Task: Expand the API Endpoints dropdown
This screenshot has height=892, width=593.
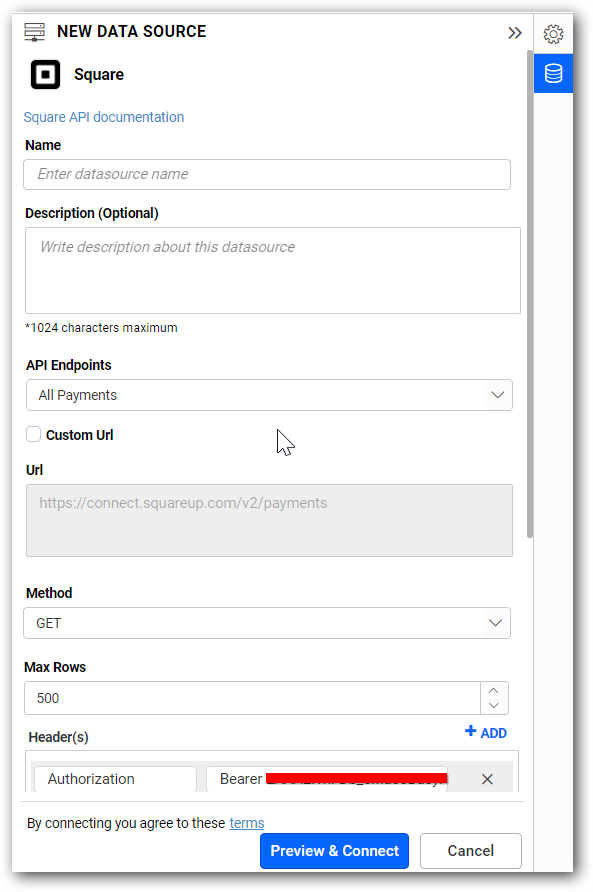Action: pos(269,395)
